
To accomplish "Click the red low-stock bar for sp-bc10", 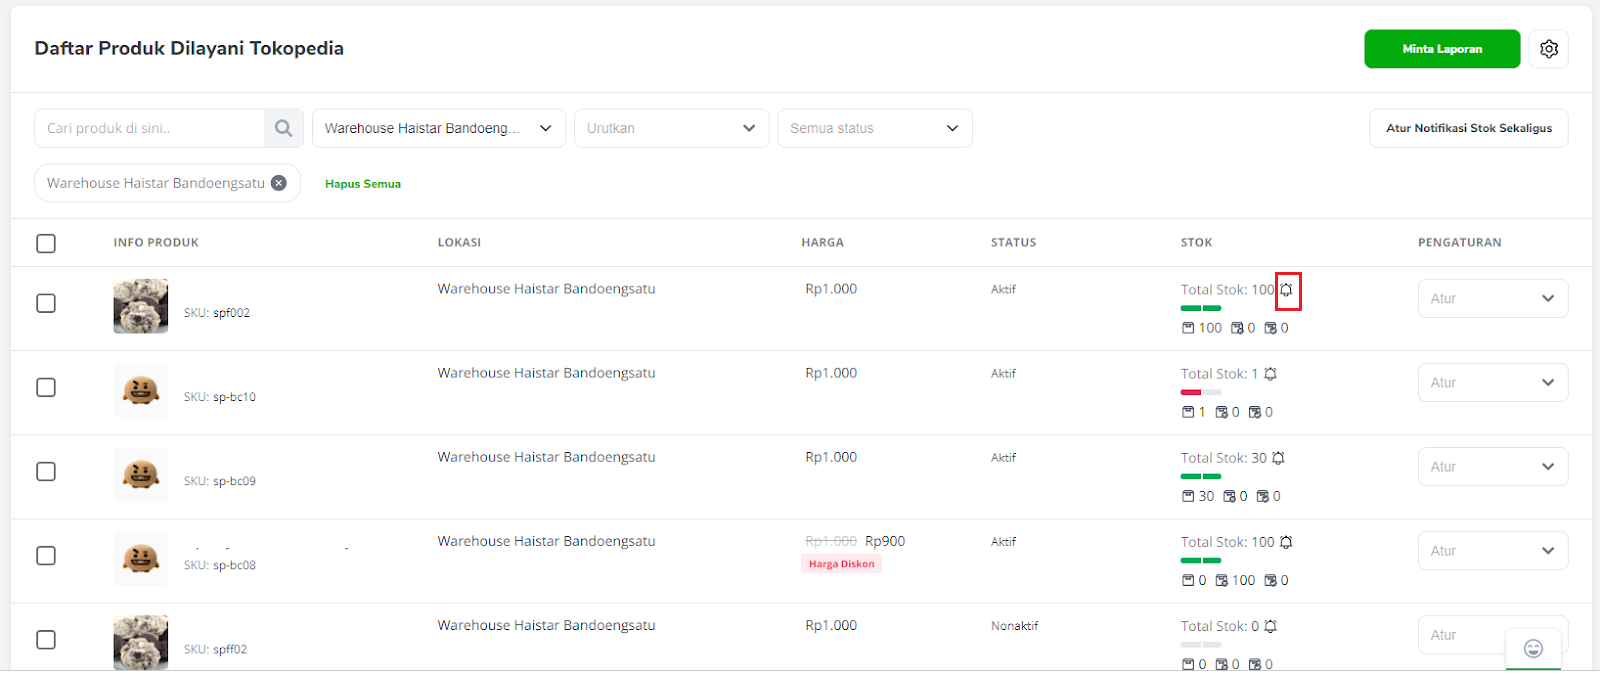I will tap(1191, 392).
